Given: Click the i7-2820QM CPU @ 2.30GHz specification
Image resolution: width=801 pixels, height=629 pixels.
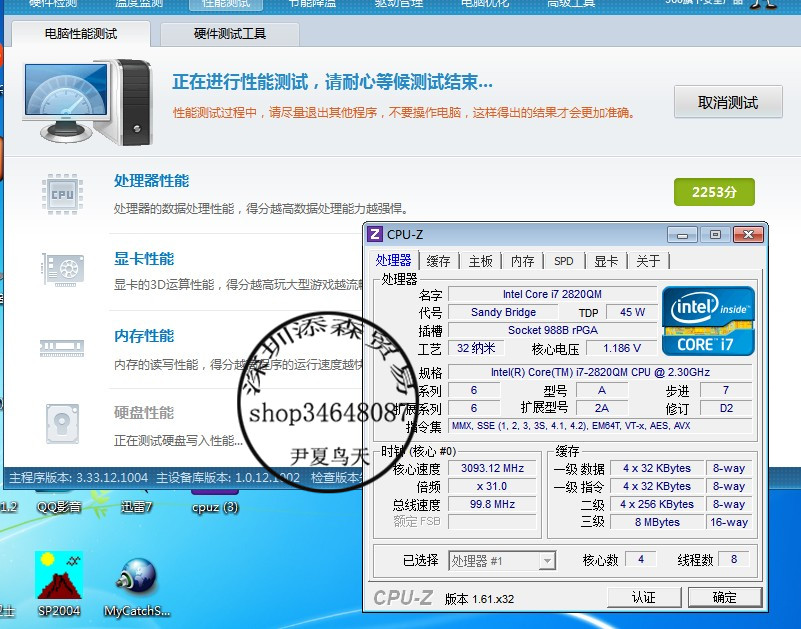Looking at the screenshot, I should (x=600, y=371).
